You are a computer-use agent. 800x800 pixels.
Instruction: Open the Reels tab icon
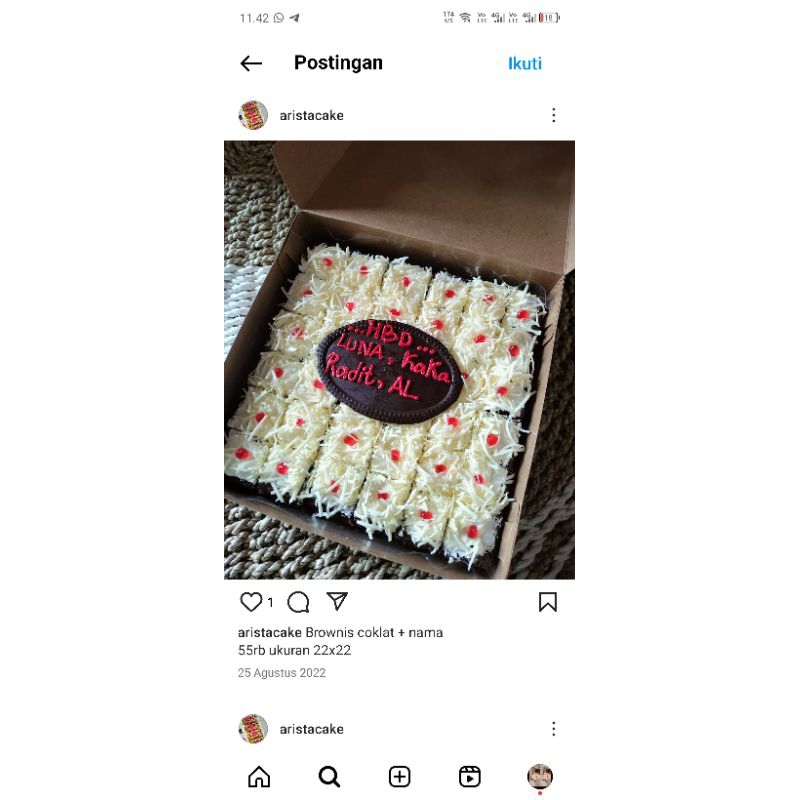[469, 777]
